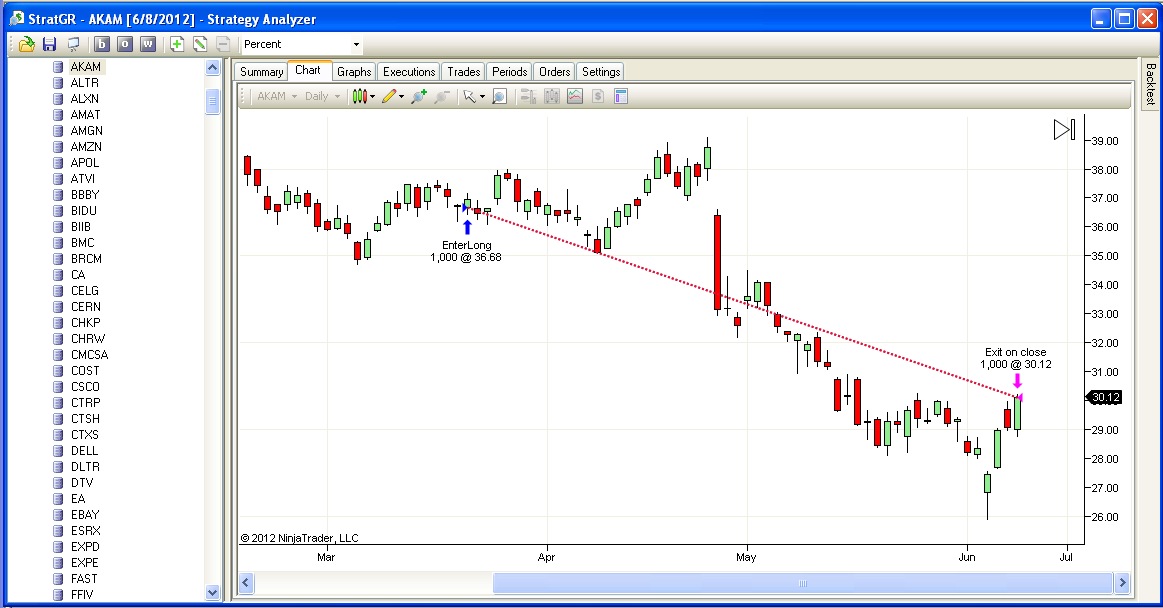Open the indicators line chart icon
Screen dimensions: 1163x608
[x=575, y=96]
